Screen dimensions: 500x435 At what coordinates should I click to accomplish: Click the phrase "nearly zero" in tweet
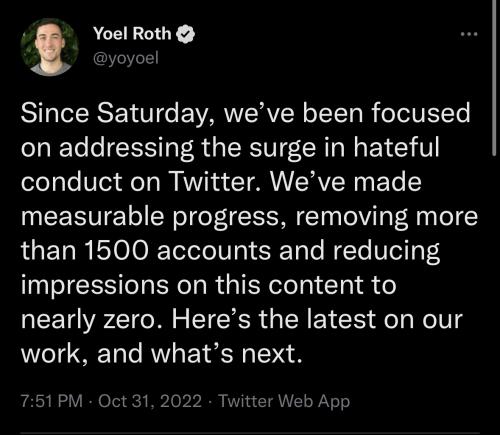[93, 320]
